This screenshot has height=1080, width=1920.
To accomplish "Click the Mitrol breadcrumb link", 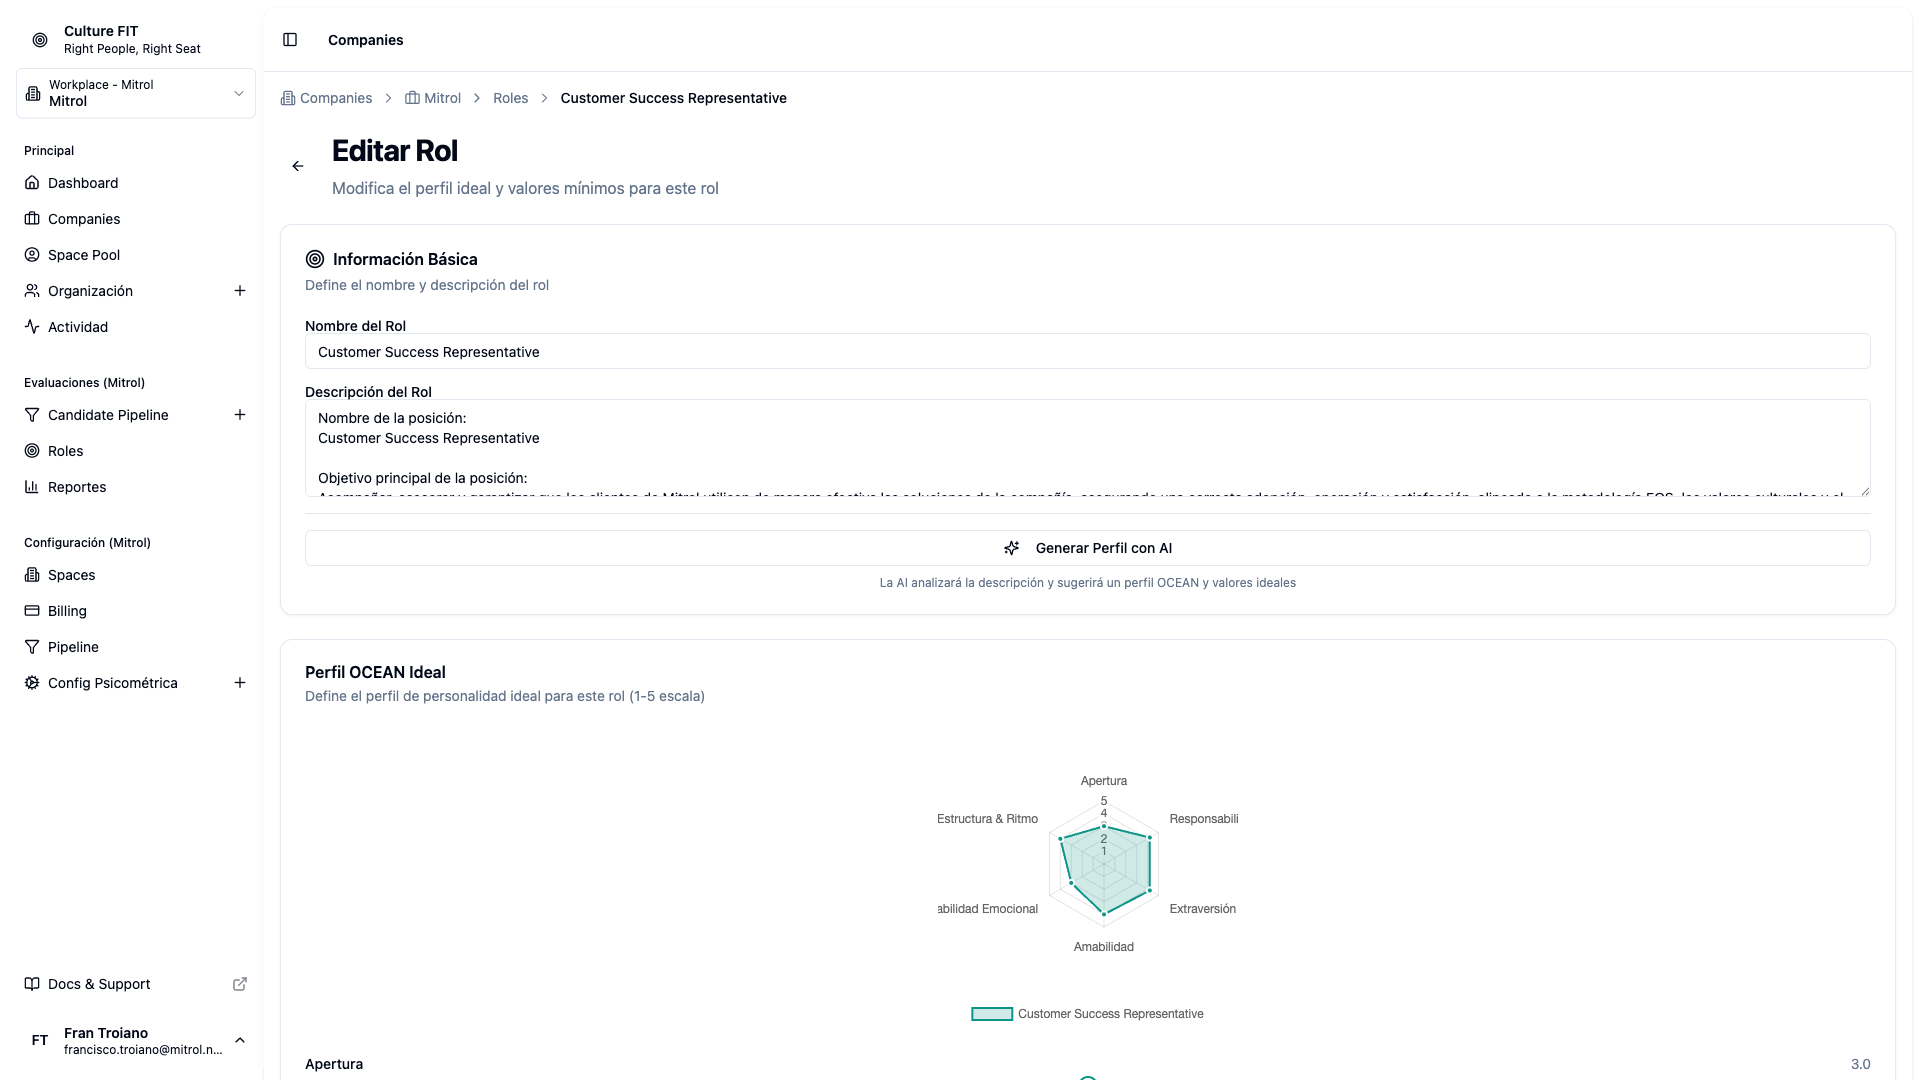I will [x=441, y=98].
